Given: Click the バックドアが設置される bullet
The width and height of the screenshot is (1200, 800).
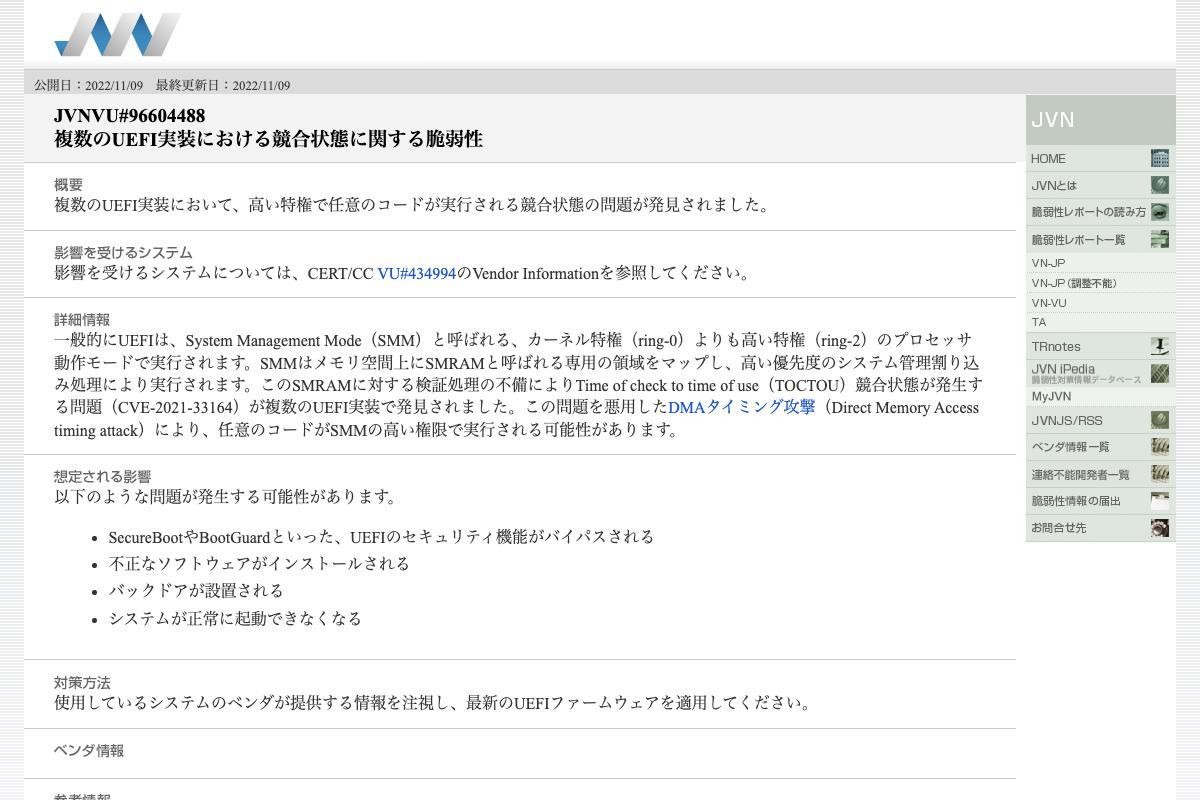Looking at the screenshot, I should [196, 591].
